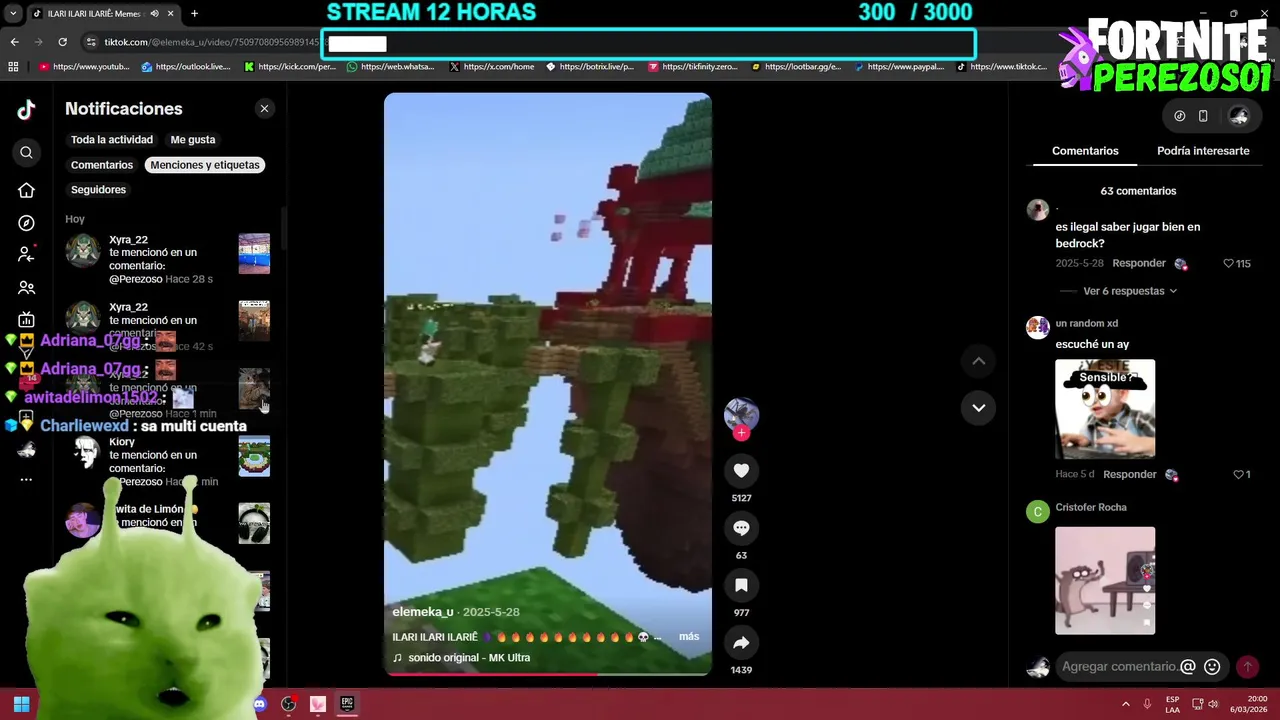Open the Following icon in the sidebar
The image size is (1280, 720).
26,255
